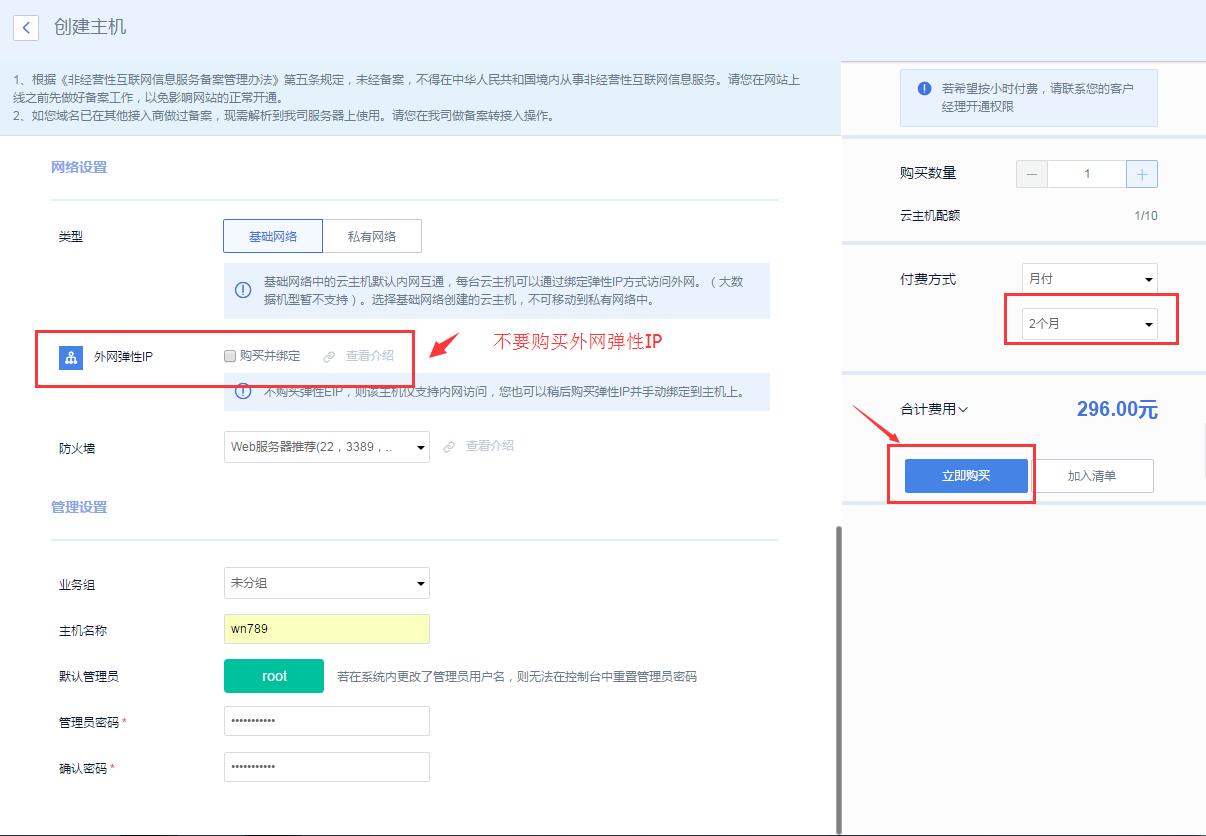Switch to 私有网络 network type
The height and width of the screenshot is (836, 1206).
click(372, 237)
